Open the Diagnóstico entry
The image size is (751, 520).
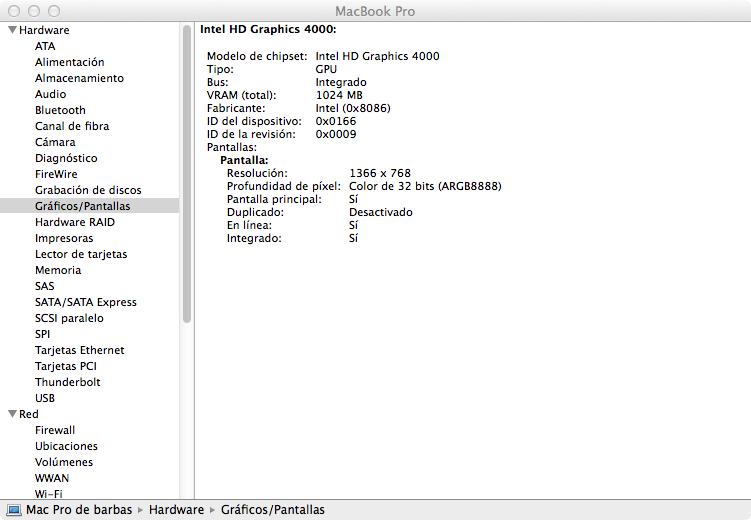tap(66, 158)
